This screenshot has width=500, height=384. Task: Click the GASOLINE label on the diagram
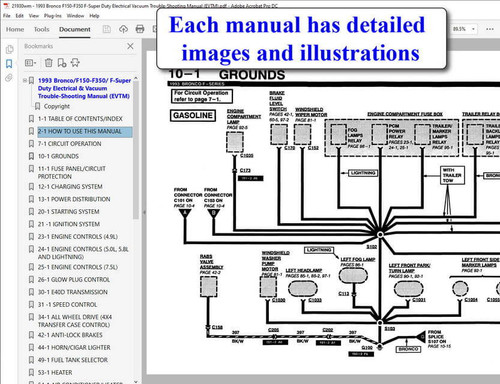tap(193, 116)
